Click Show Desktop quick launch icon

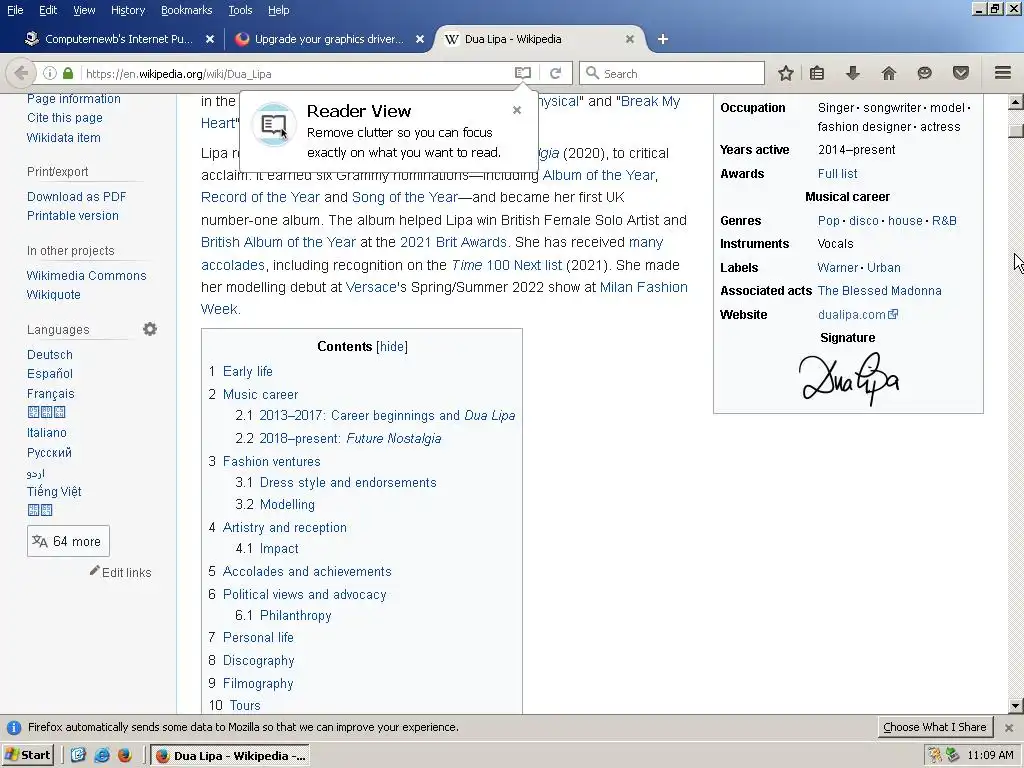click(x=78, y=756)
